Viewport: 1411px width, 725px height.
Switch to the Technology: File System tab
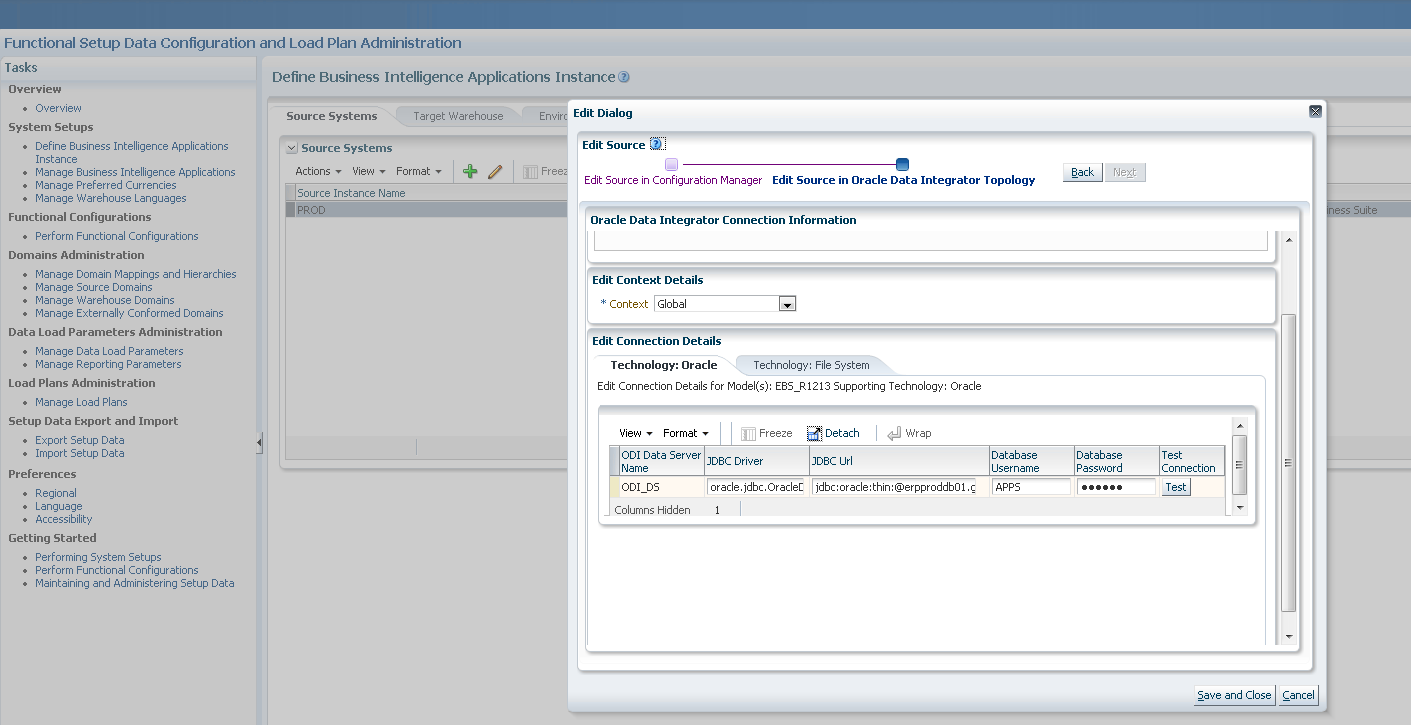(x=813, y=364)
